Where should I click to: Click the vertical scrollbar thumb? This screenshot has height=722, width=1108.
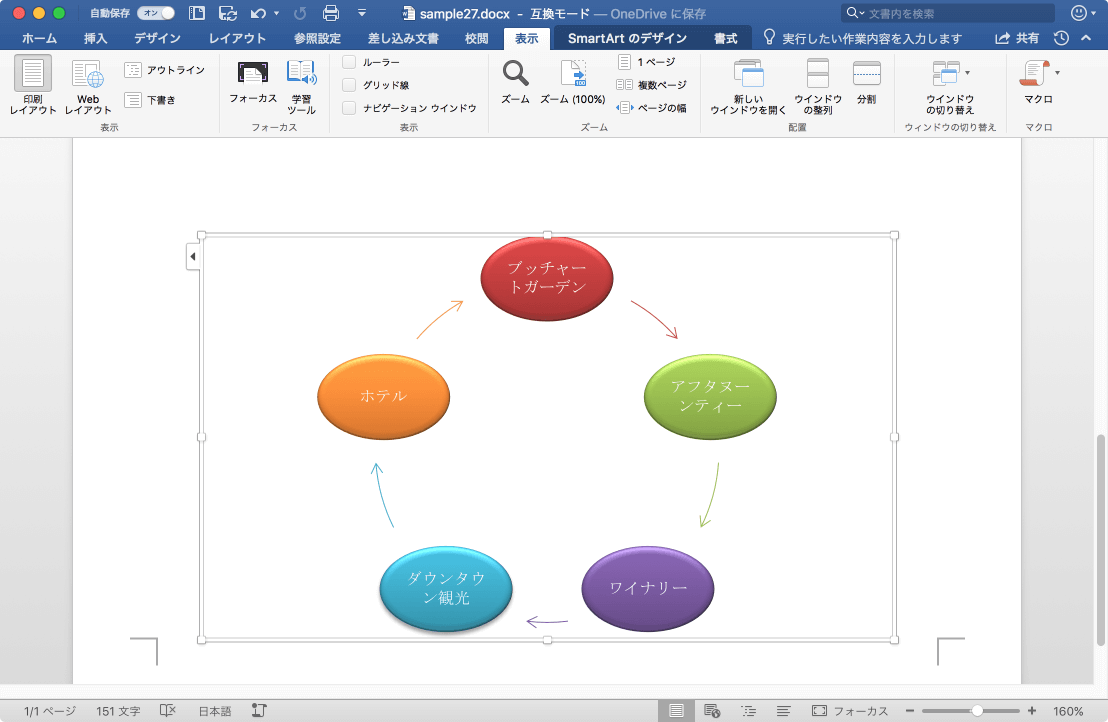1100,540
